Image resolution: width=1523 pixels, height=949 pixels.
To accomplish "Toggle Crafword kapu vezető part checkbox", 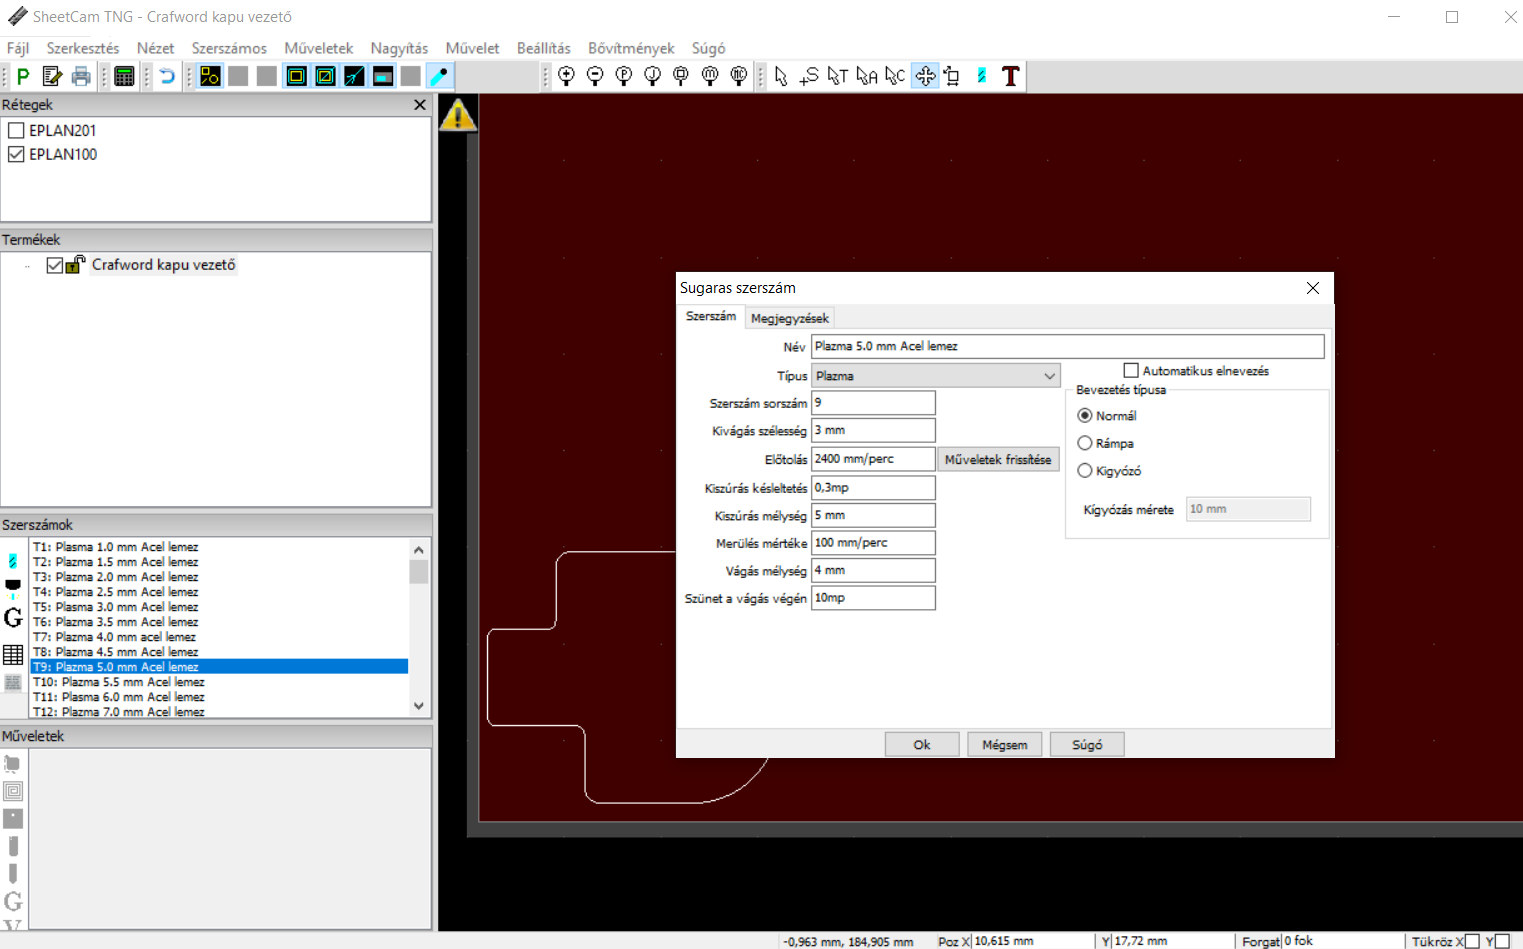I will (x=55, y=265).
